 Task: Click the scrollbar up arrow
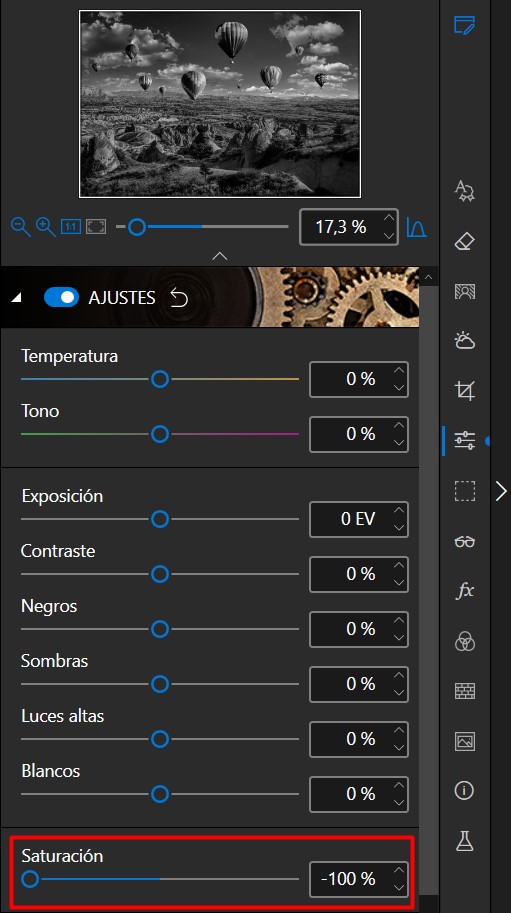pos(428,277)
